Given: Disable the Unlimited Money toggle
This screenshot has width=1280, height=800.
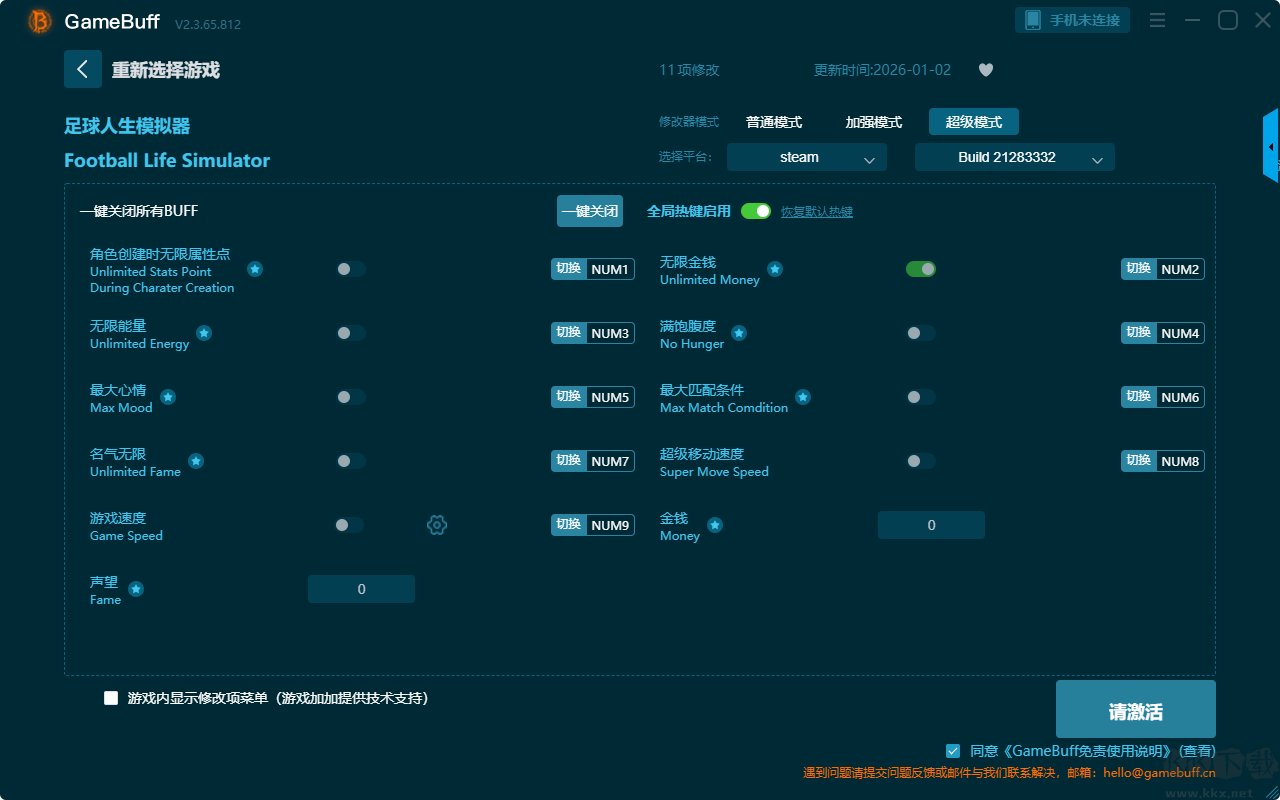Looking at the screenshot, I should coord(921,269).
